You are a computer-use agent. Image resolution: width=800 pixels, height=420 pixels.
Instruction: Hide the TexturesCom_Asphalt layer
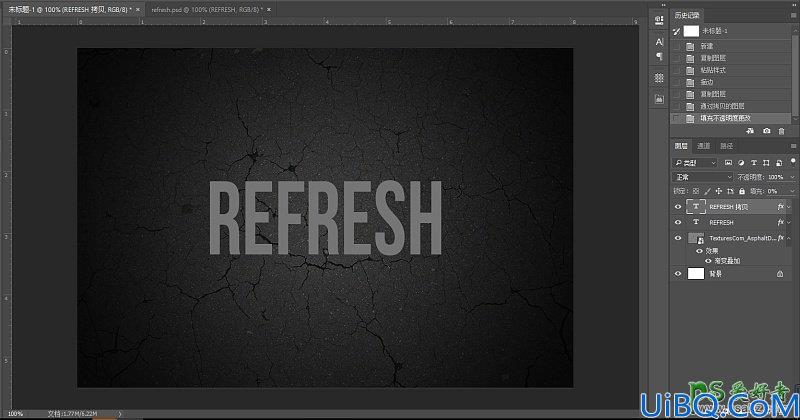[678, 238]
